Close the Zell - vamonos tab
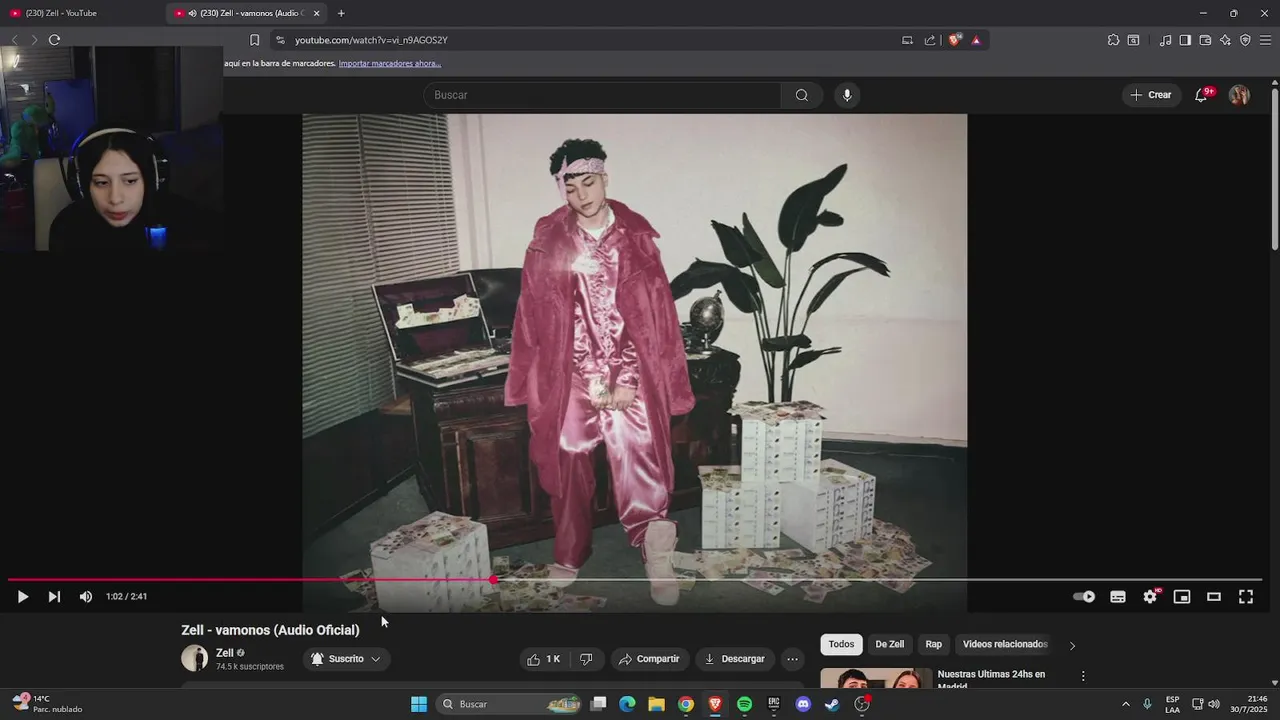The width and height of the screenshot is (1280, 720). point(317,13)
